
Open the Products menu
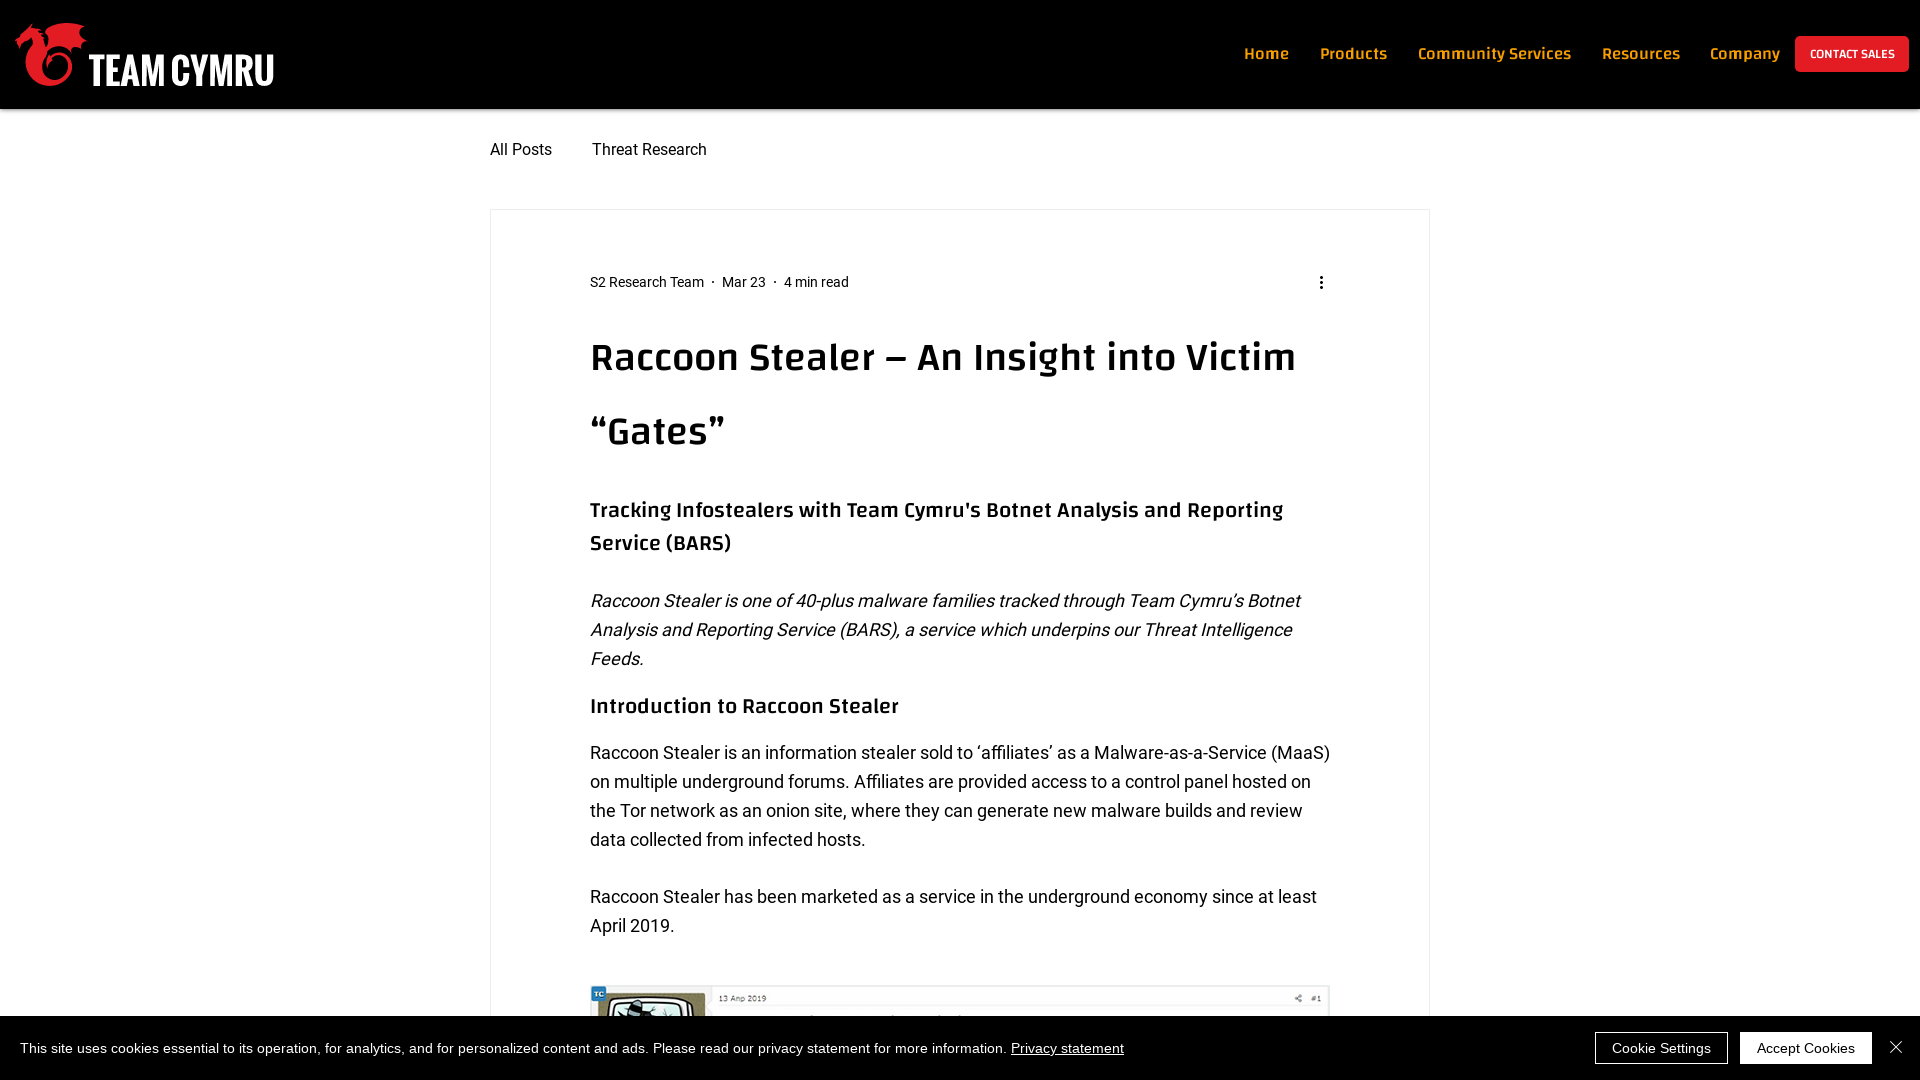point(1353,54)
